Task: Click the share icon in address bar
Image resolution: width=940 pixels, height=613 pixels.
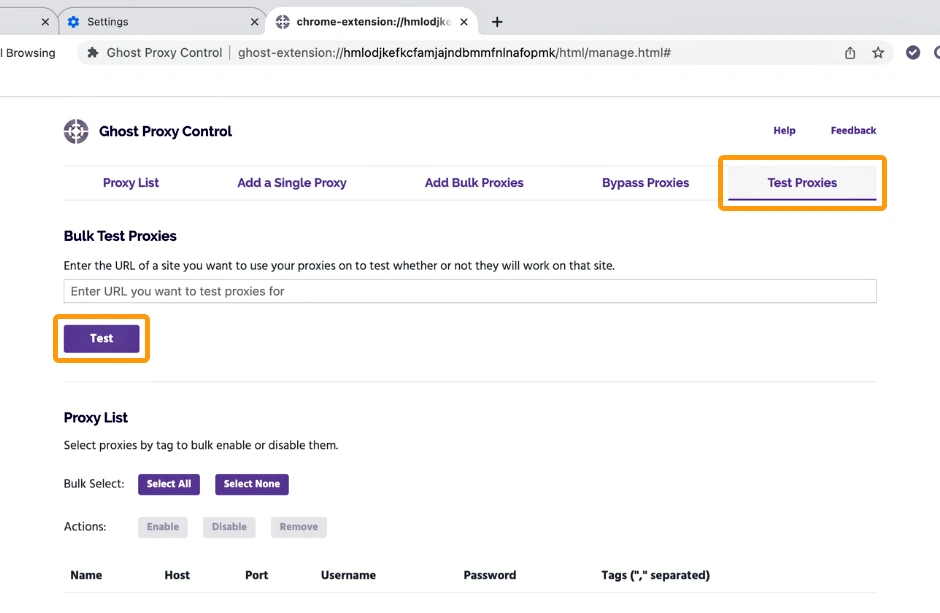Action: point(850,53)
